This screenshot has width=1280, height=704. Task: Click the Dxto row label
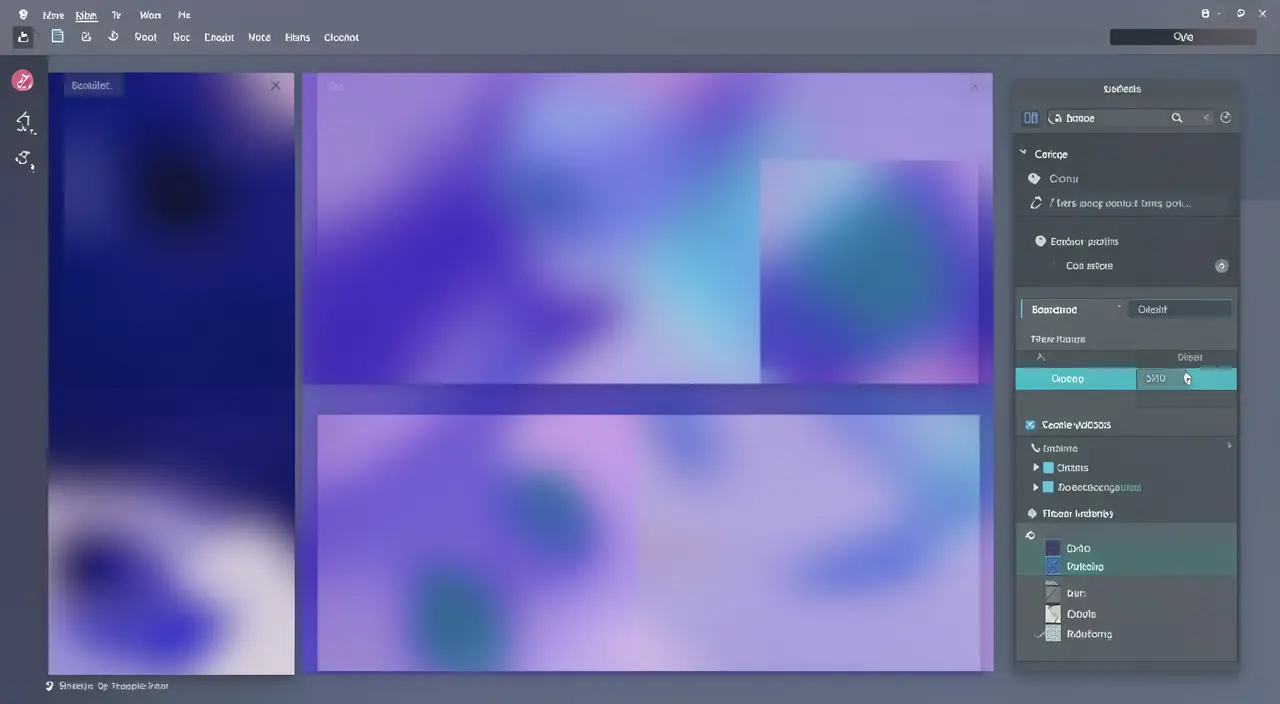pos(1078,548)
